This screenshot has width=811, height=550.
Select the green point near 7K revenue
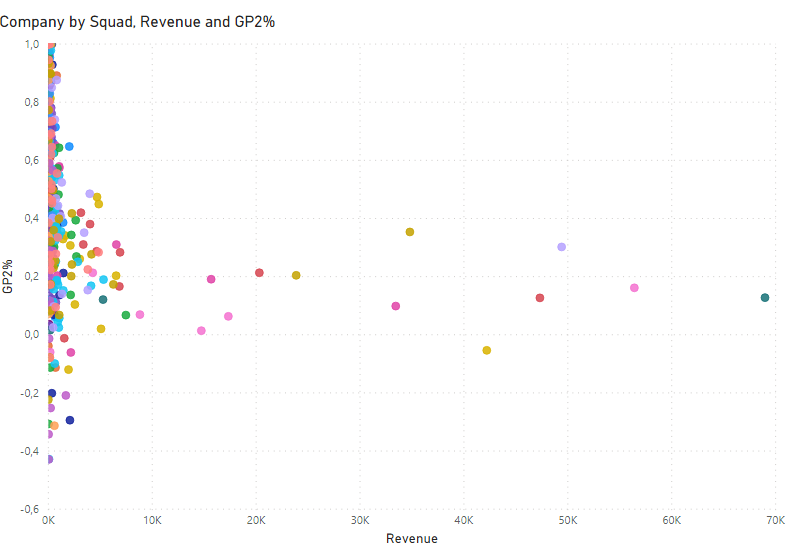(x=126, y=315)
